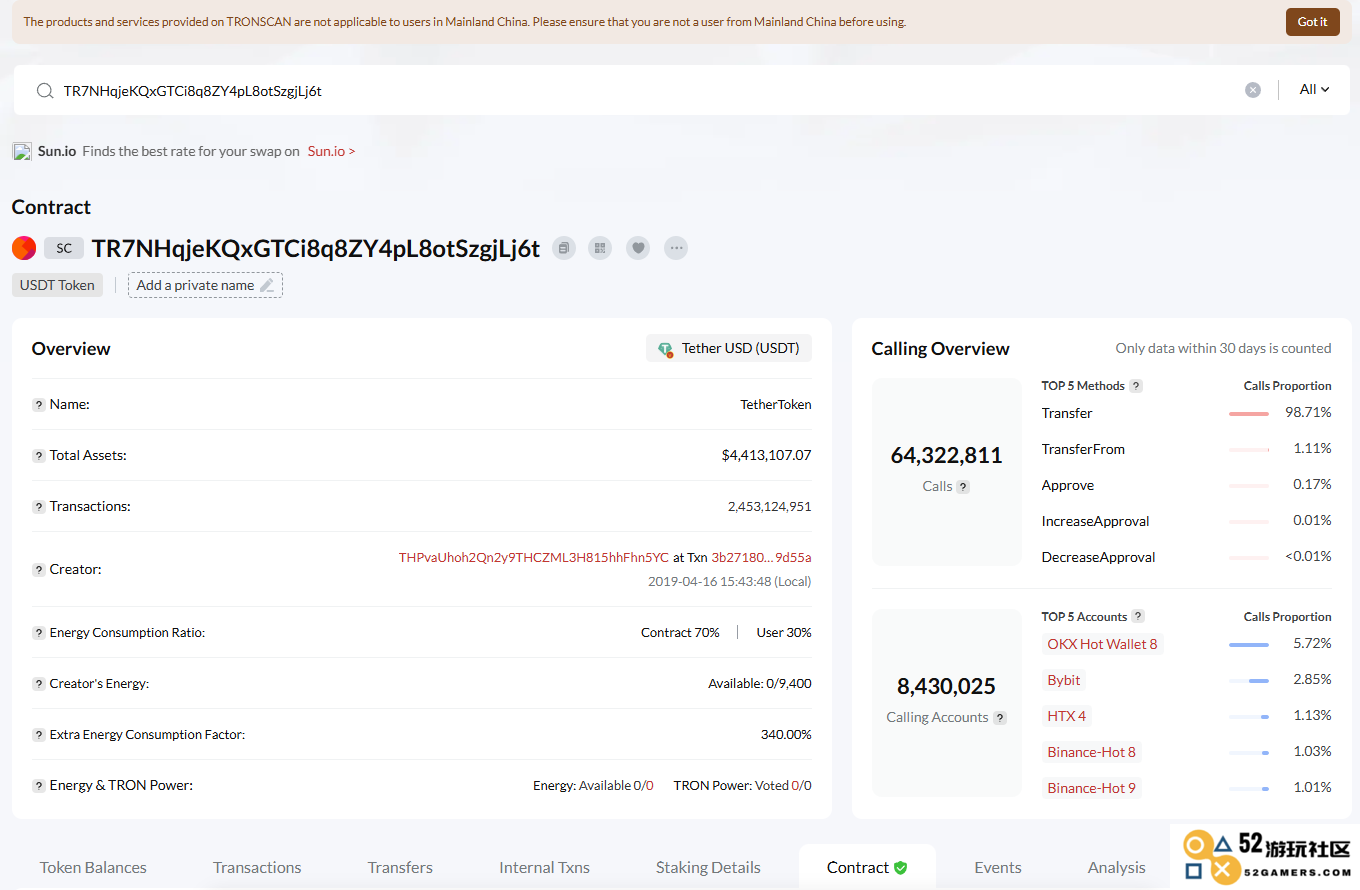Click the search magnifier icon

(x=45, y=90)
